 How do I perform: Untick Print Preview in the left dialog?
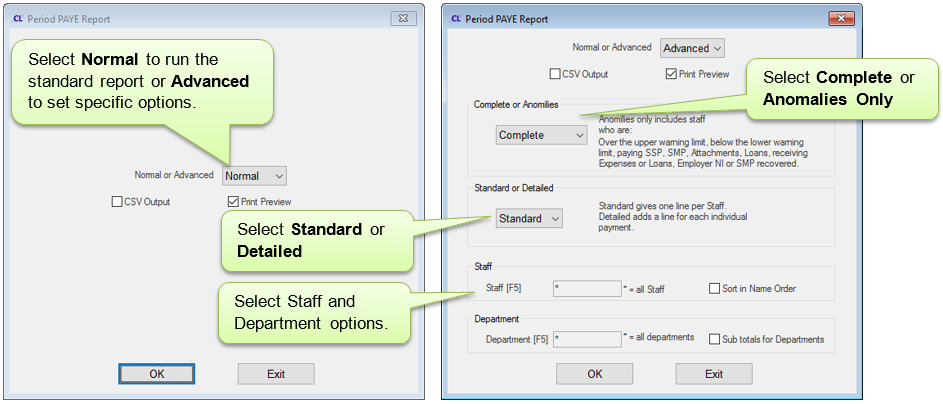point(232,202)
